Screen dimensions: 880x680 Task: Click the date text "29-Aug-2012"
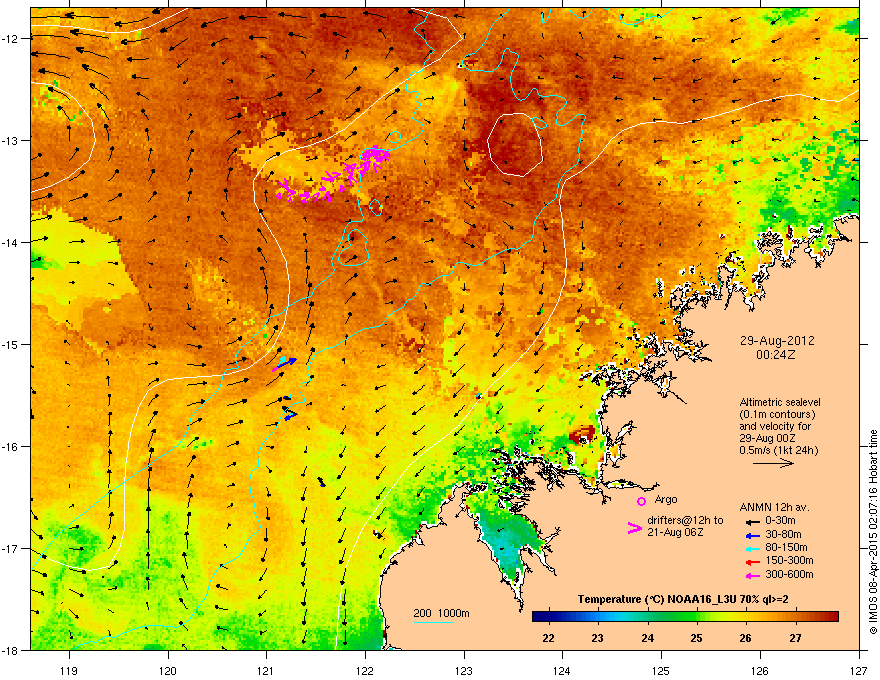click(x=777, y=341)
